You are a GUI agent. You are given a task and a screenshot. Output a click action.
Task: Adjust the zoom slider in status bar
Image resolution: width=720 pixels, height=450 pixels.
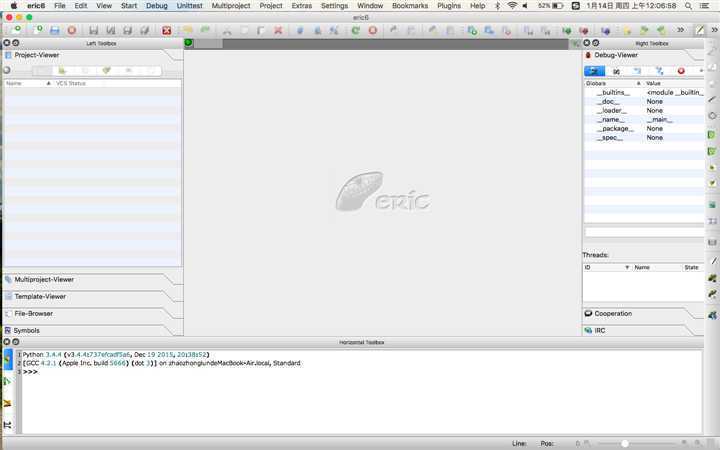(624, 444)
